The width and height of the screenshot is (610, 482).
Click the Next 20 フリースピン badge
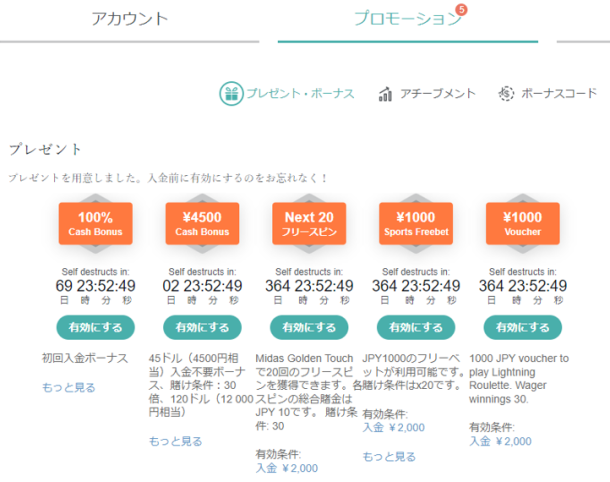point(309,224)
